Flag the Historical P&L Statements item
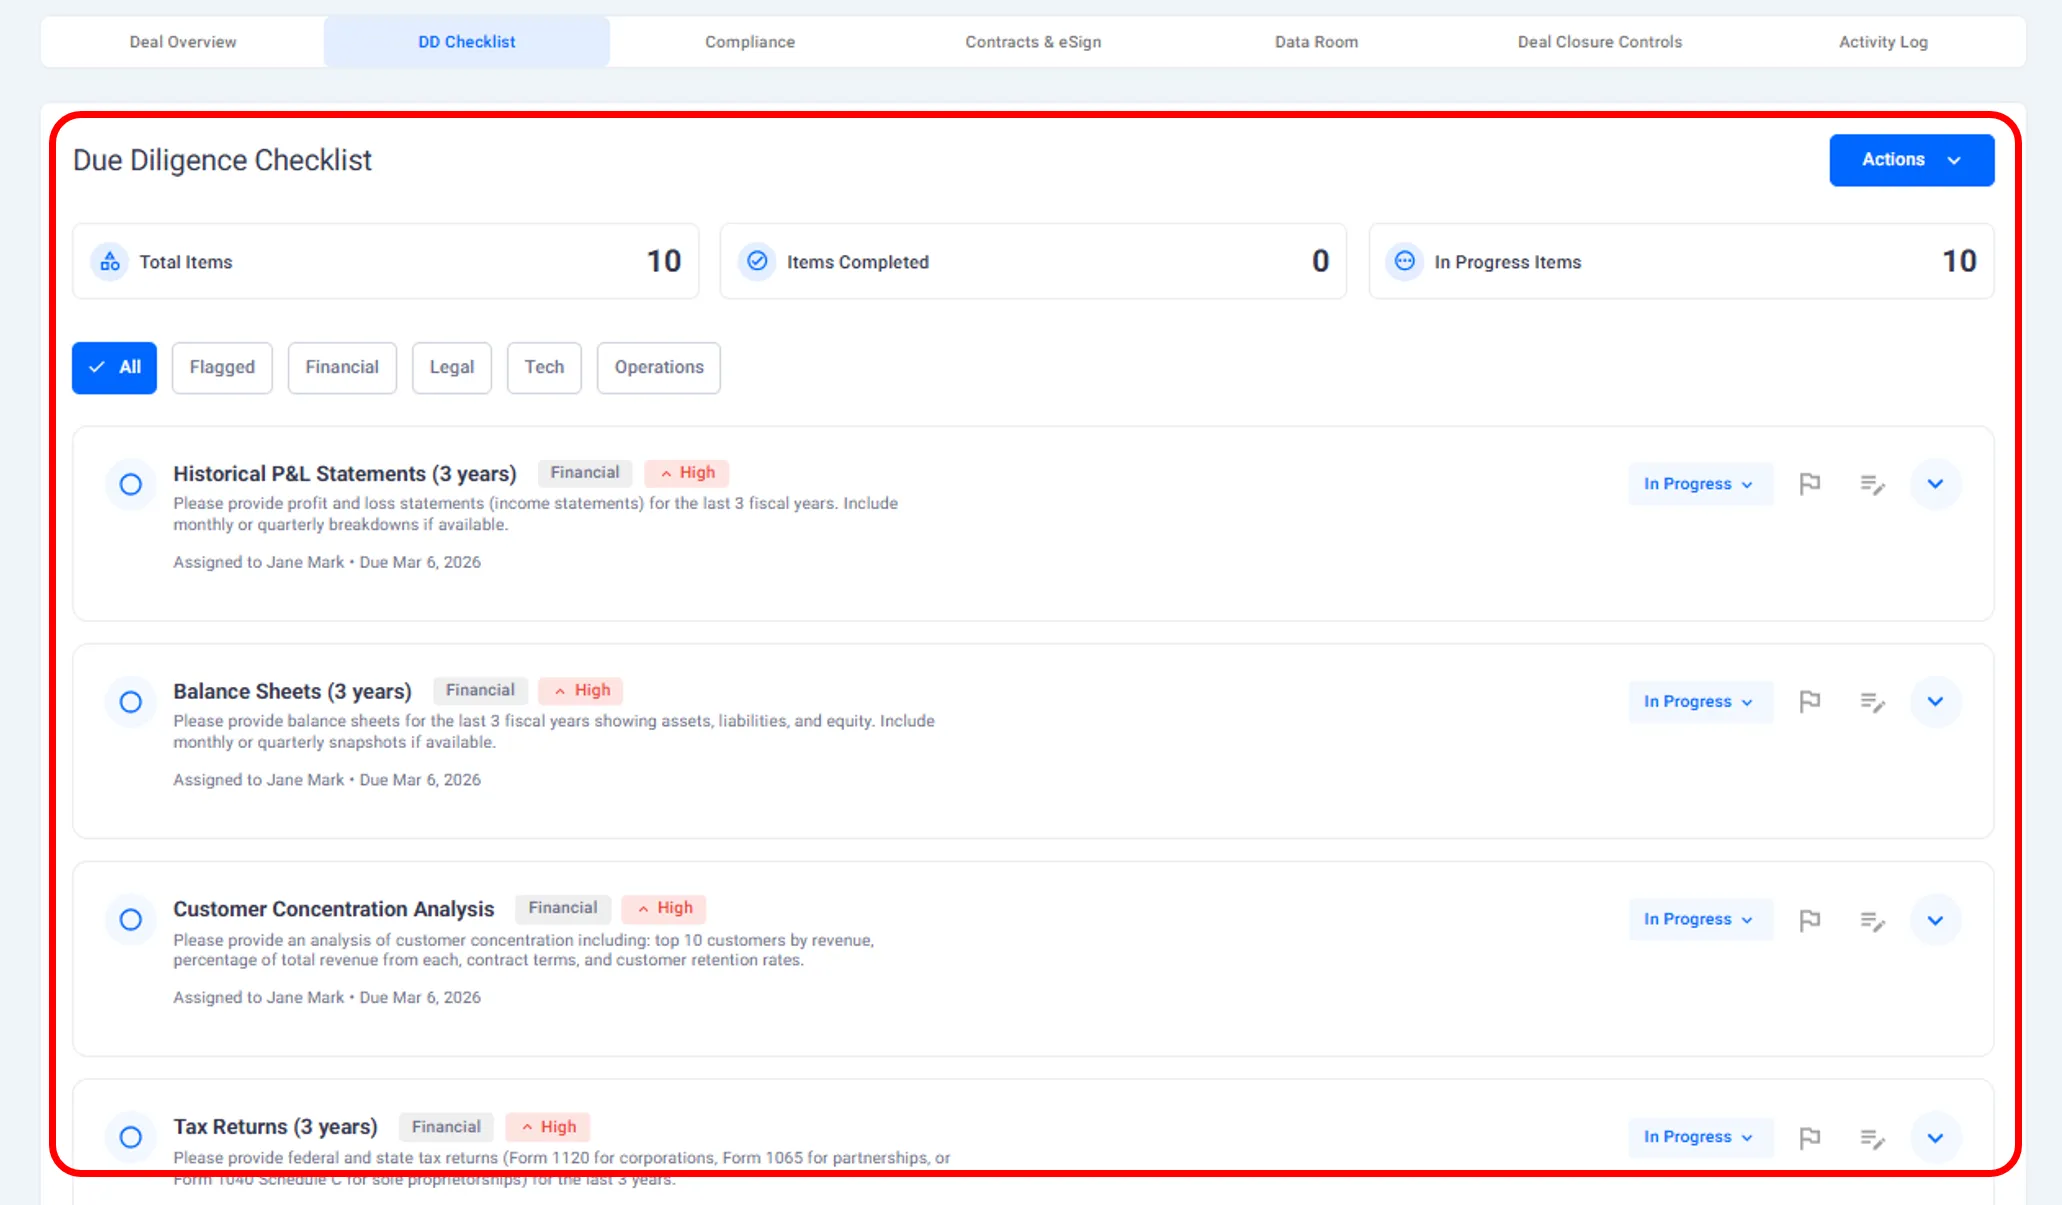The height and width of the screenshot is (1205, 2062). click(1809, 484)
